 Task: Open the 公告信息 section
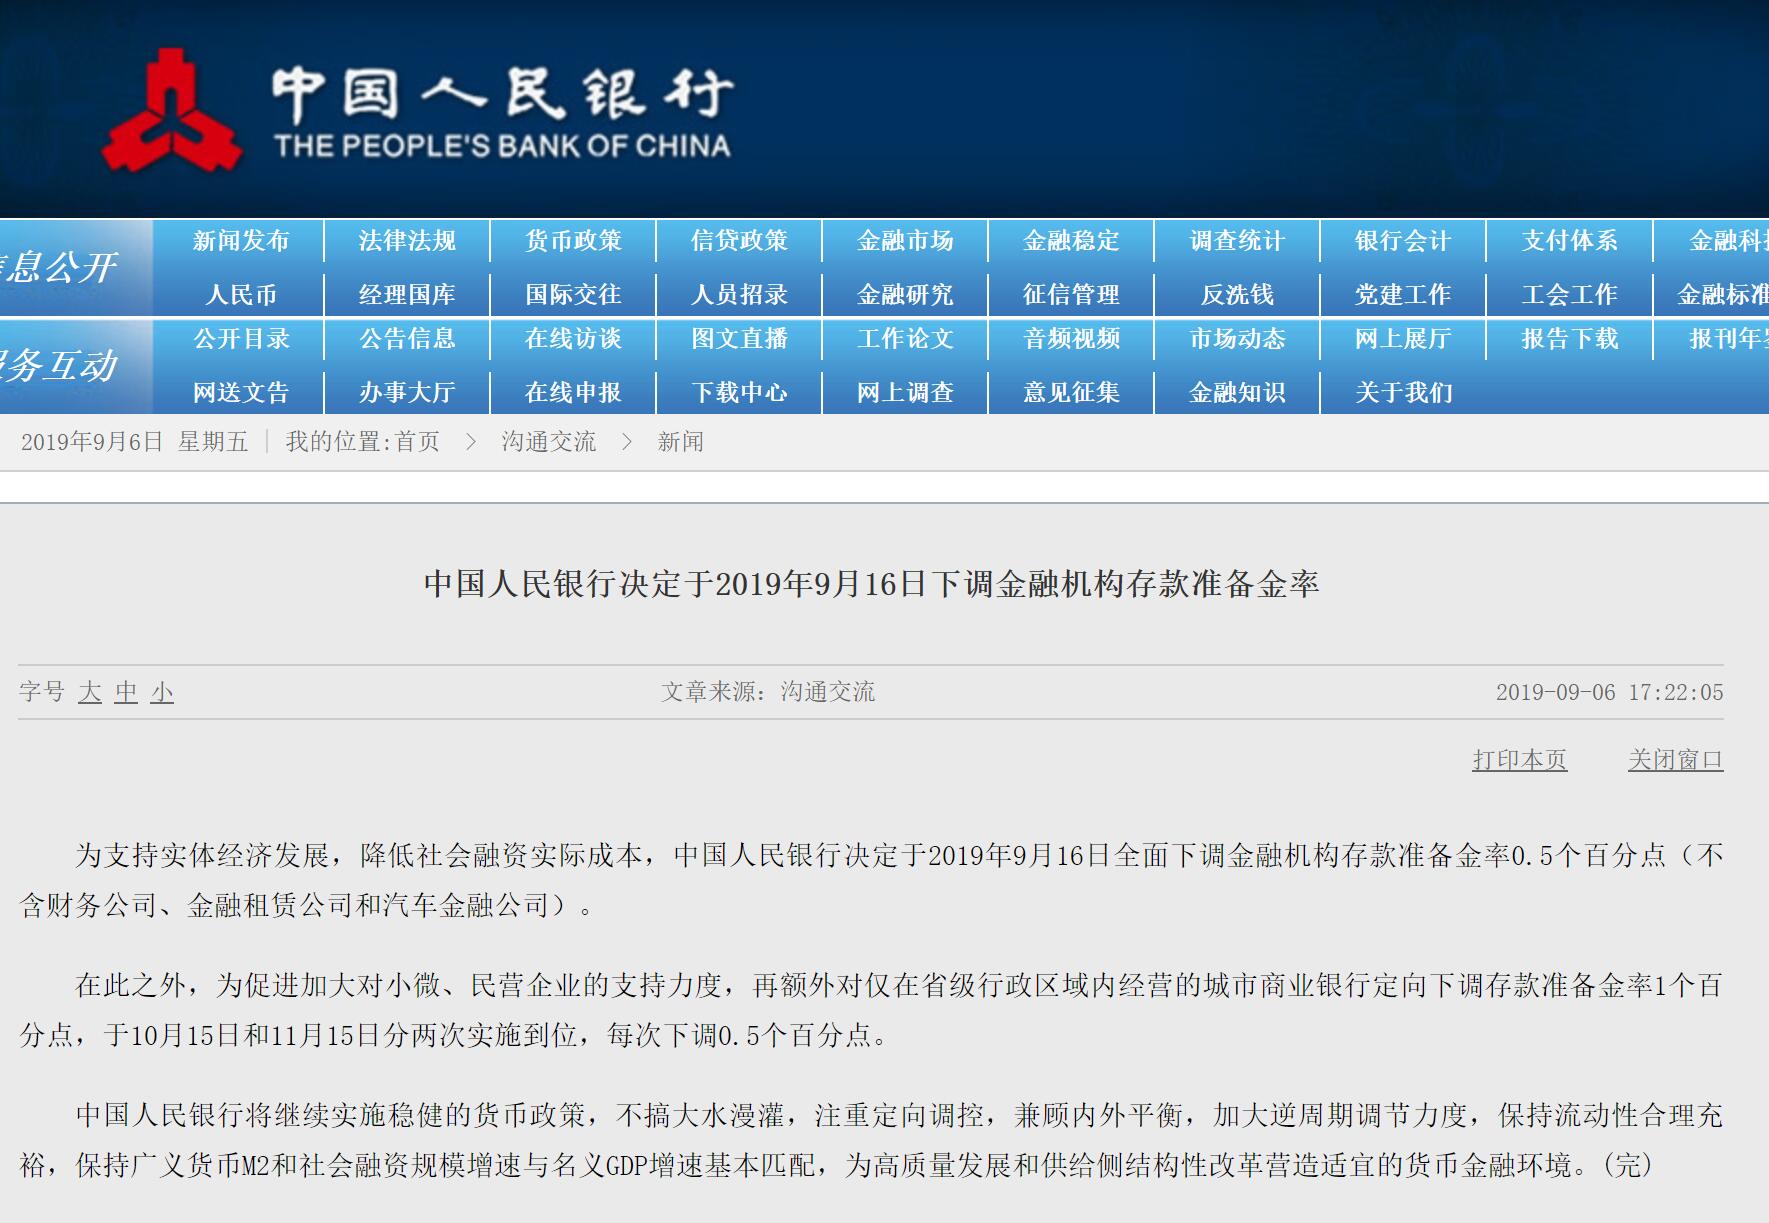405,340
